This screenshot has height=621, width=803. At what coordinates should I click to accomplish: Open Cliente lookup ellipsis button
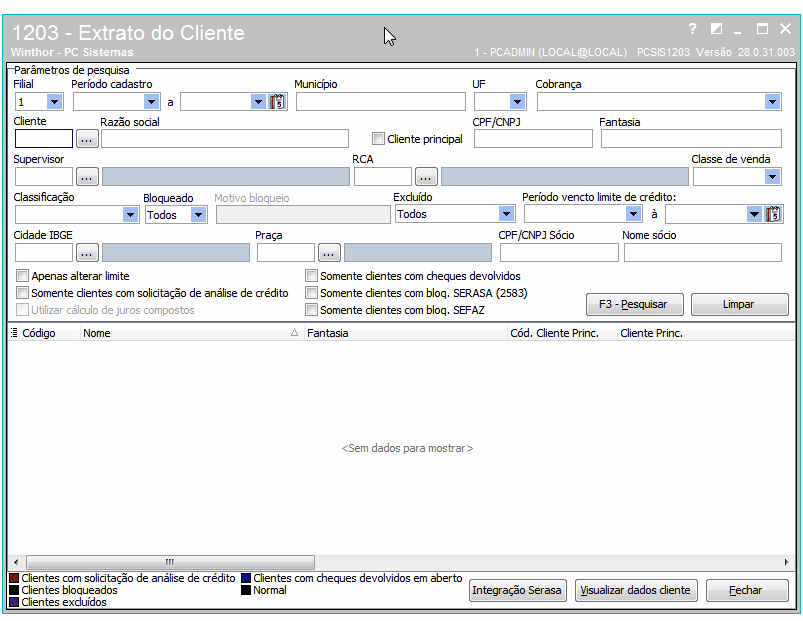(87, 139)
